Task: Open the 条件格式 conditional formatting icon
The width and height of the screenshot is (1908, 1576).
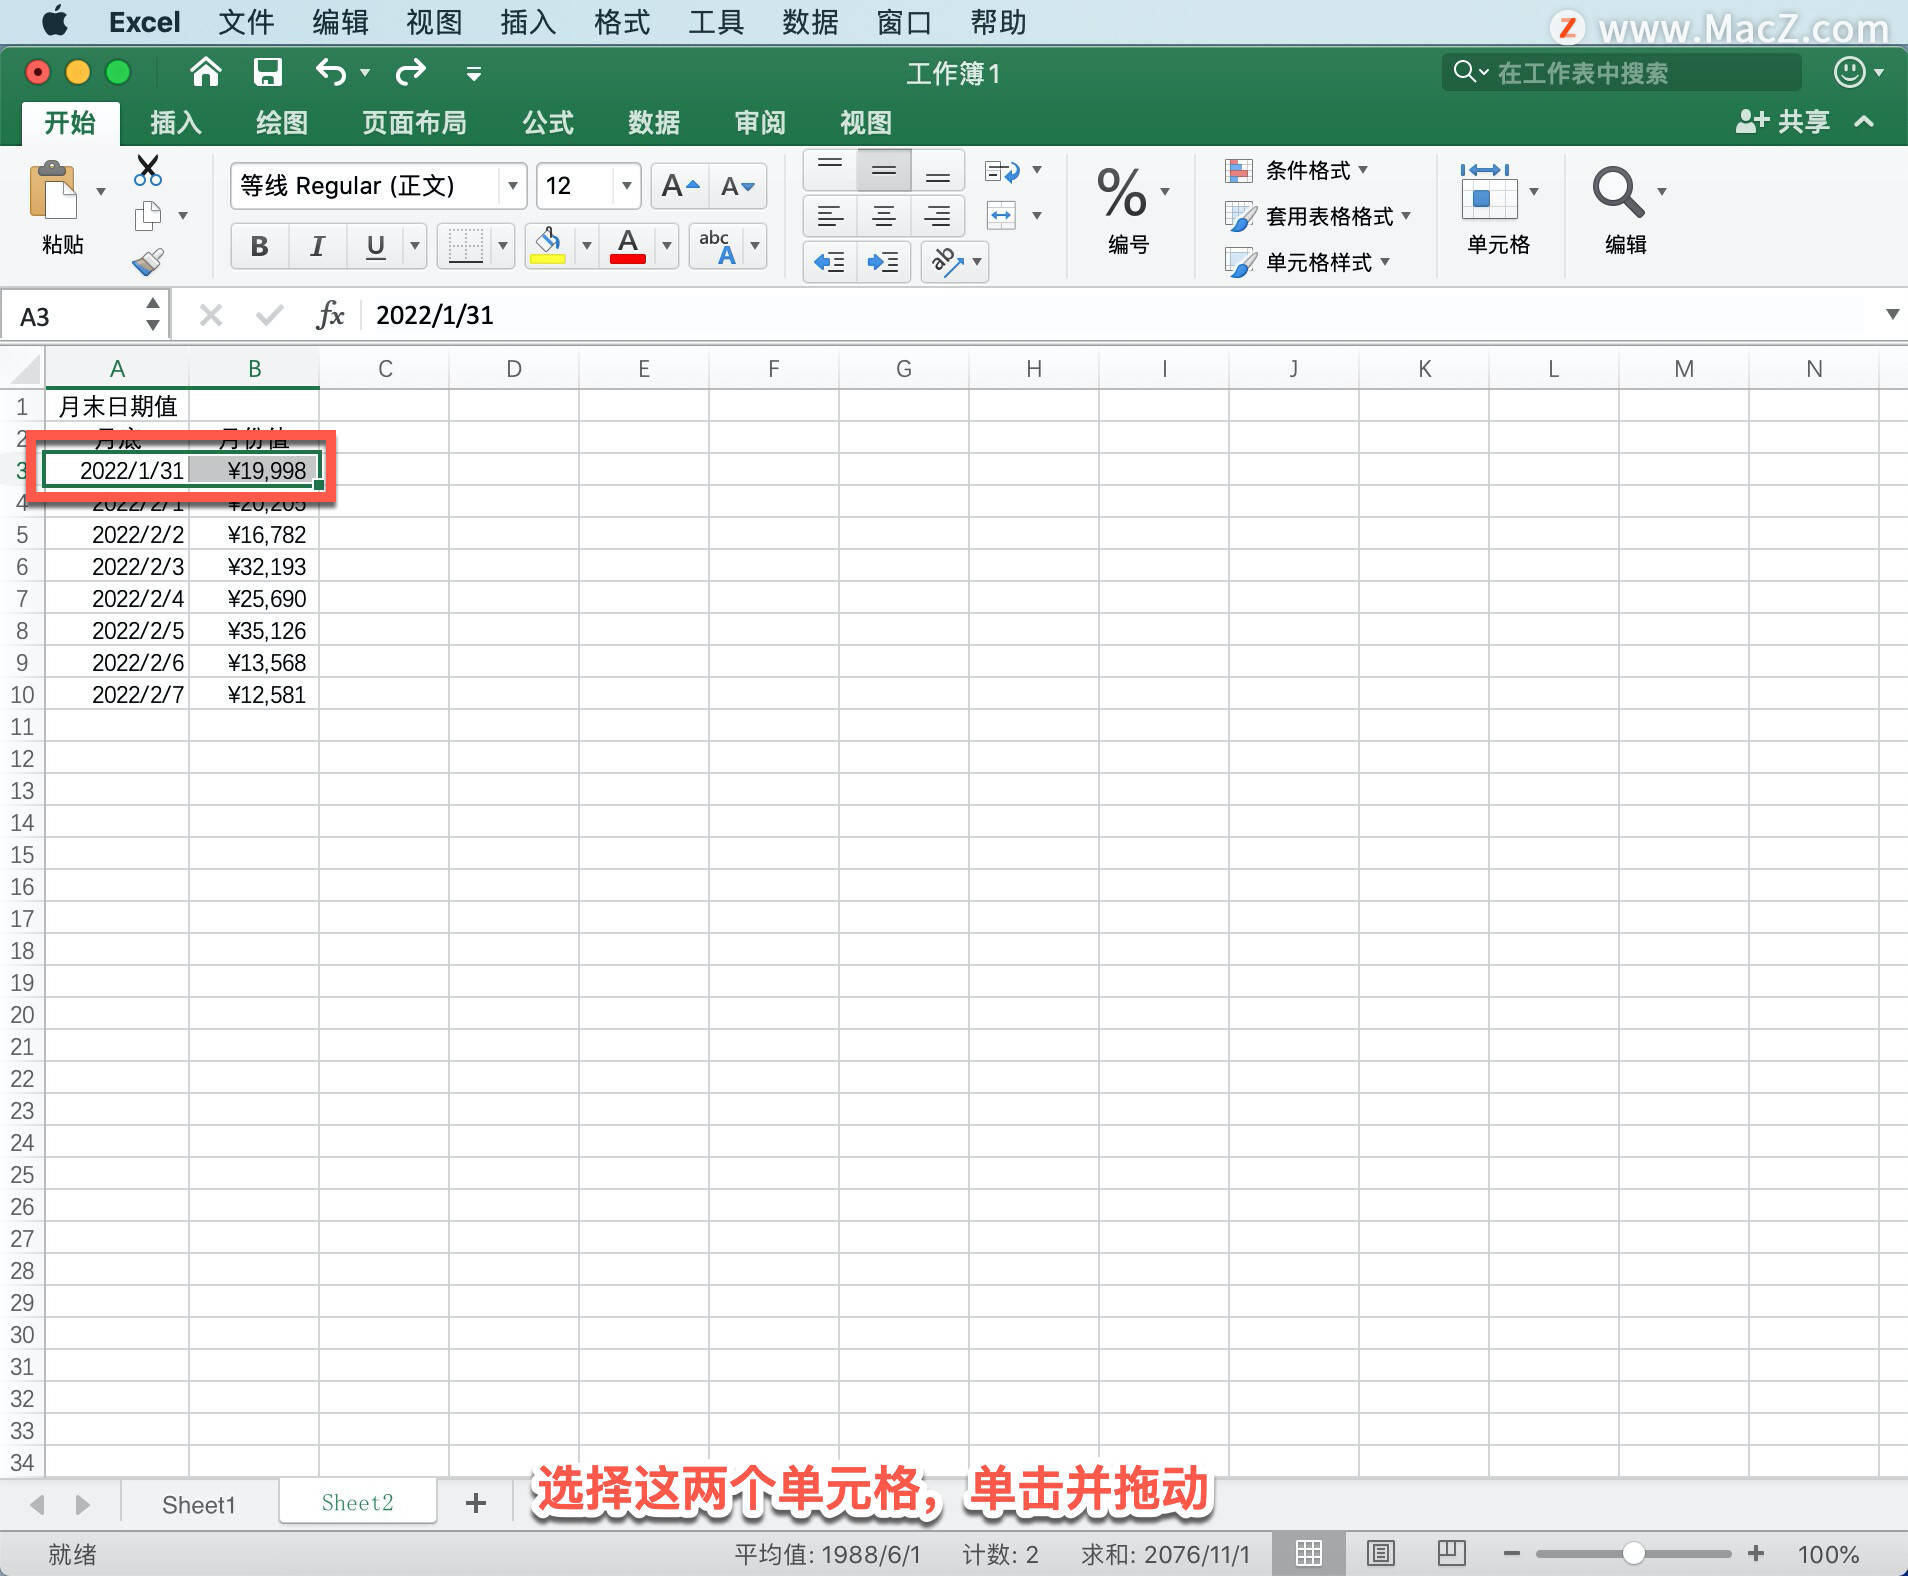Action: [1240, 170]
